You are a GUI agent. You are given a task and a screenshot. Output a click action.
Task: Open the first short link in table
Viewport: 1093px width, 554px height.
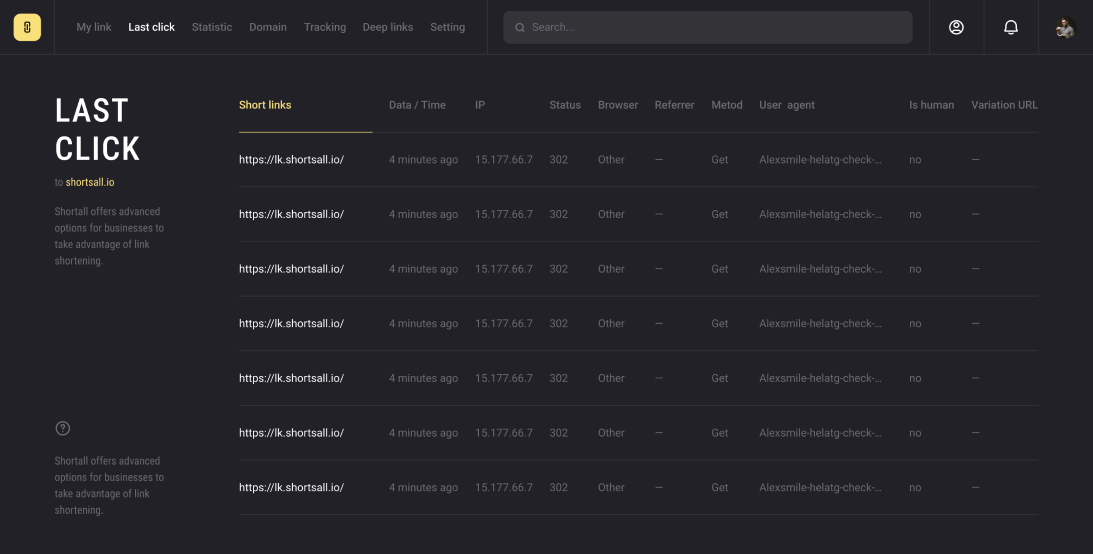pos(291,159)
